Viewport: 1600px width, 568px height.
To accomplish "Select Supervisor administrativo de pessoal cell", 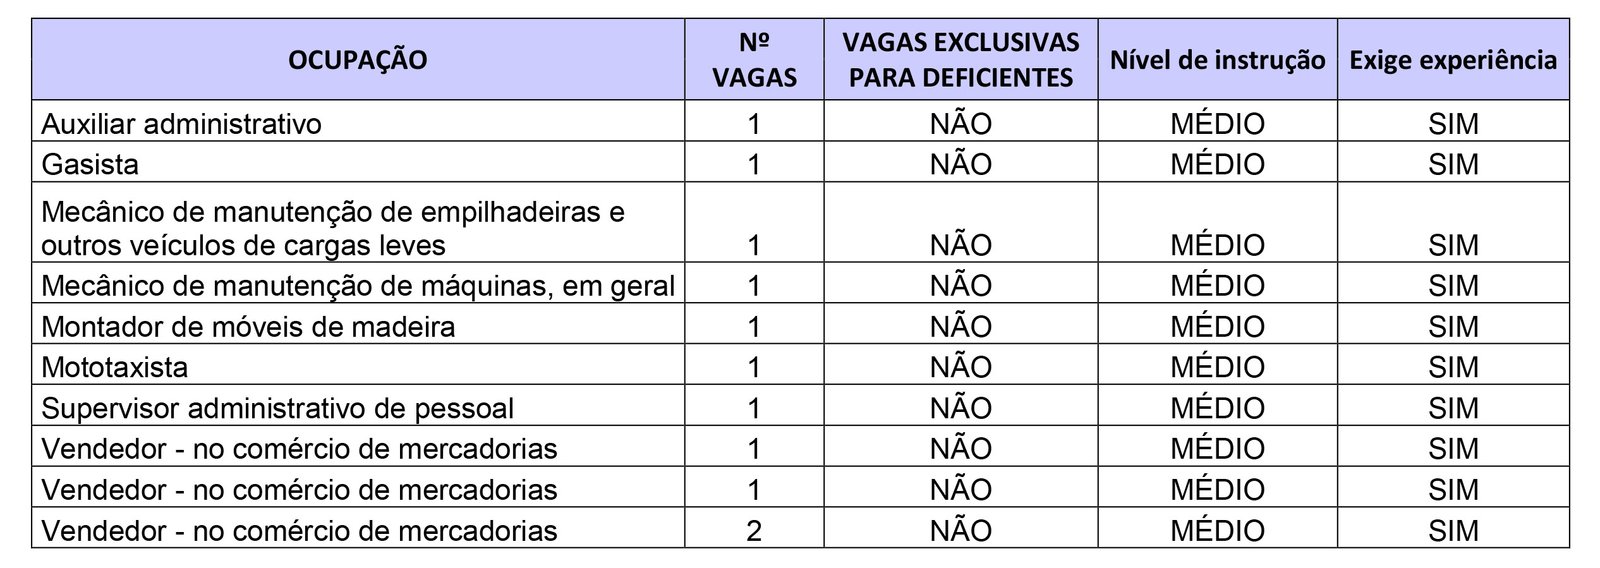I will point(277,408).
